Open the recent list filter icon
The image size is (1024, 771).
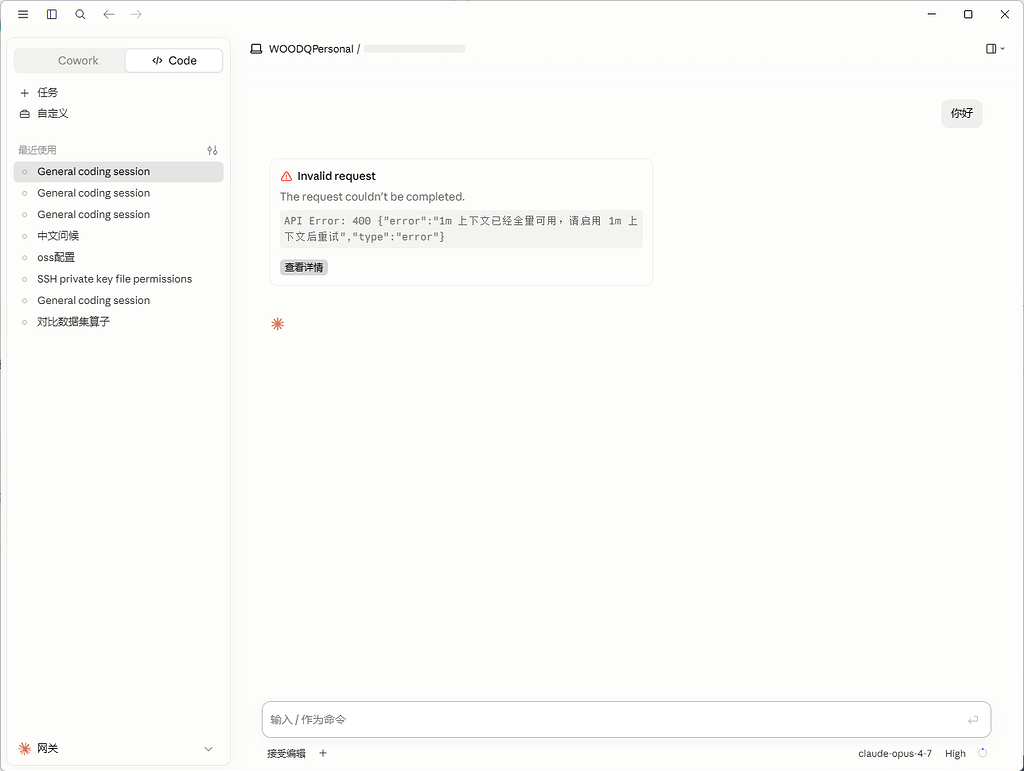coord(212,150)
